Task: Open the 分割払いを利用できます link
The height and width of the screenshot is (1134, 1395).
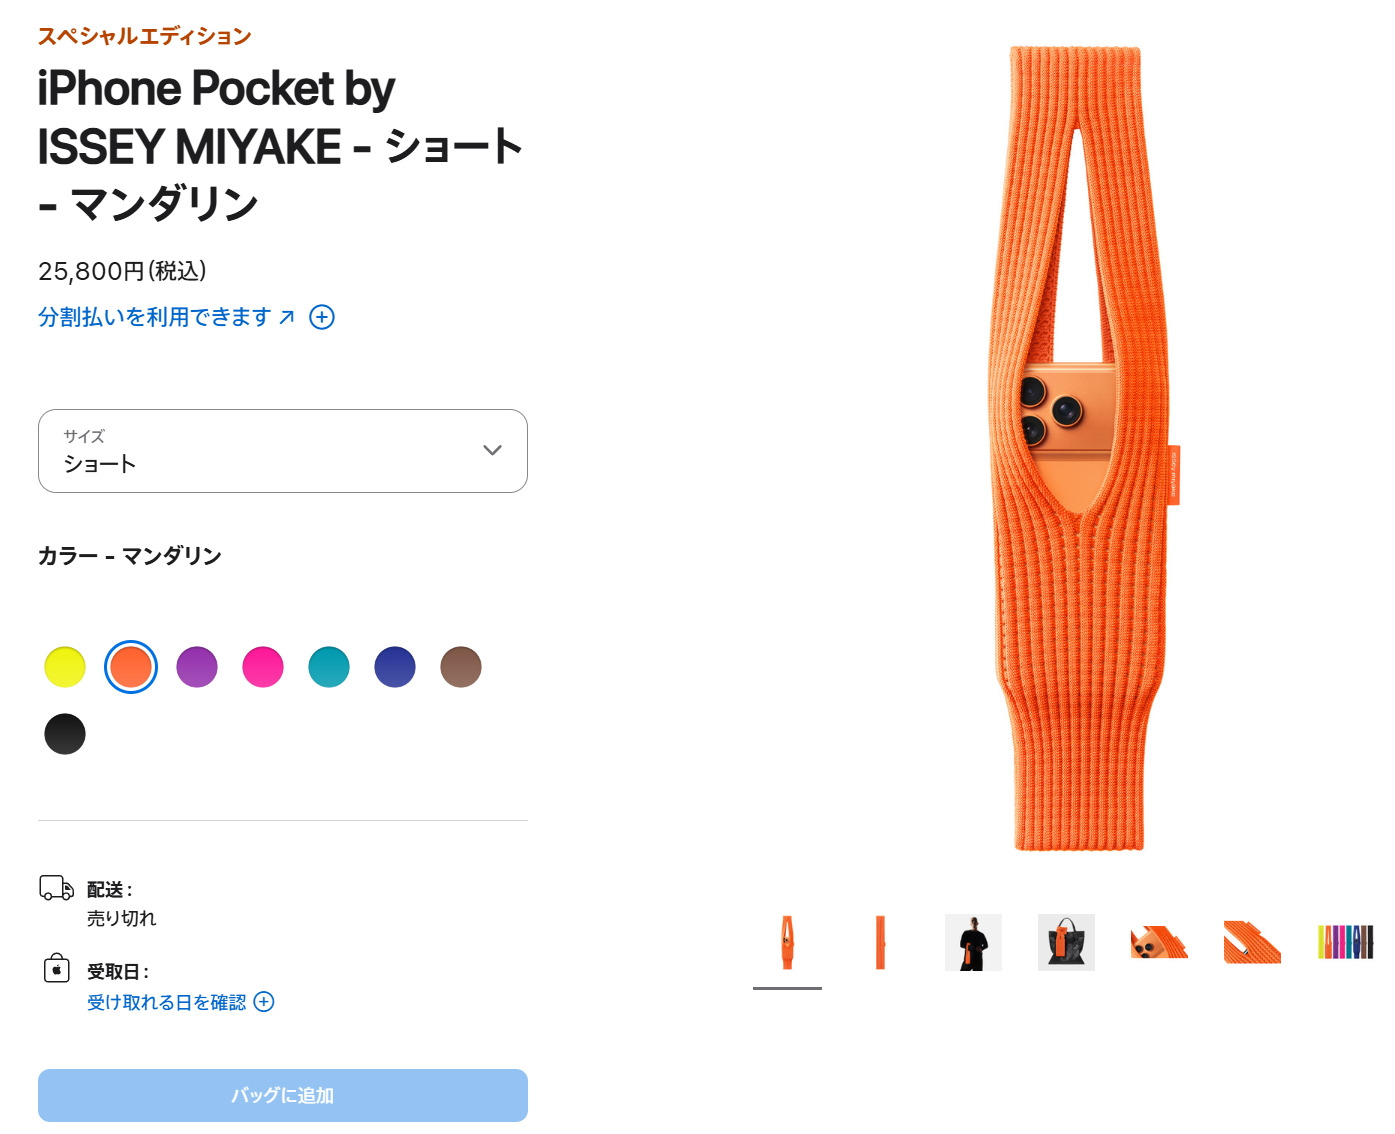Action: [x=155, y=317]
